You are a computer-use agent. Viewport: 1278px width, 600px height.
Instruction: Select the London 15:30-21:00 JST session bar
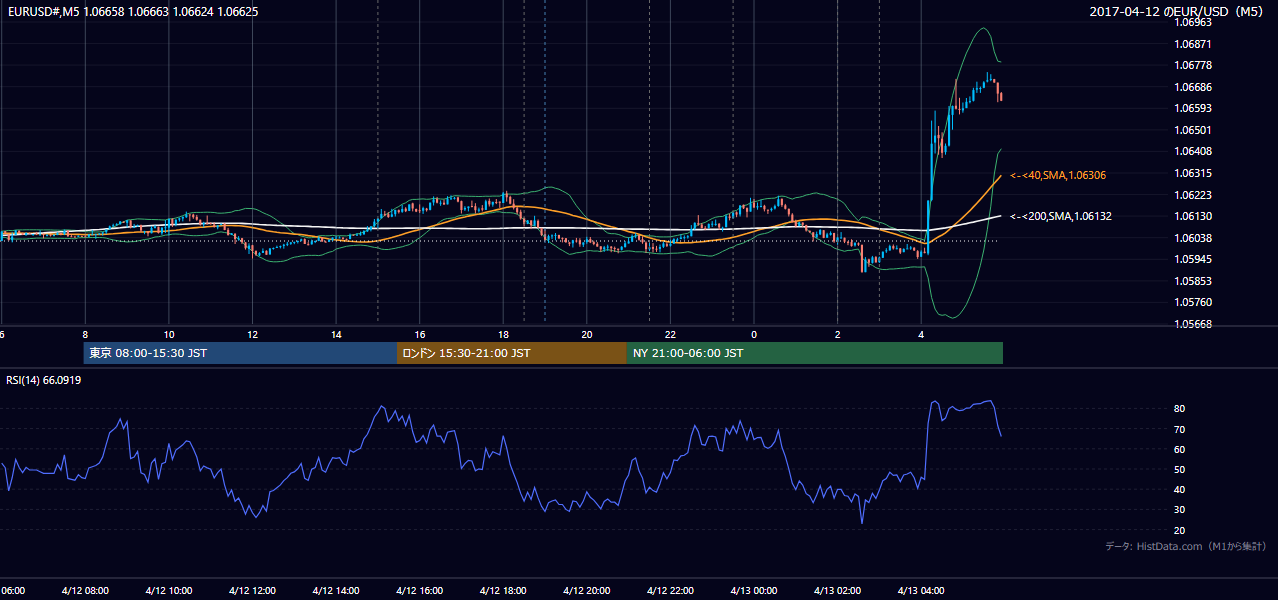[512, 353]
